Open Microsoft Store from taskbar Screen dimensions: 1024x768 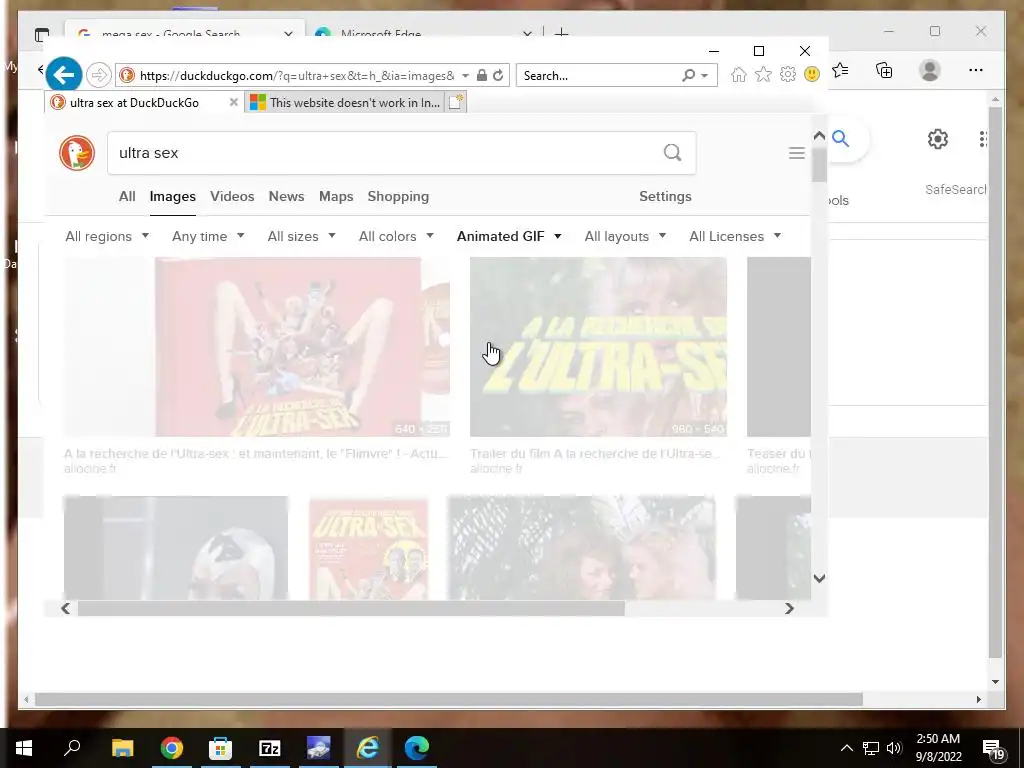[221, 748]
